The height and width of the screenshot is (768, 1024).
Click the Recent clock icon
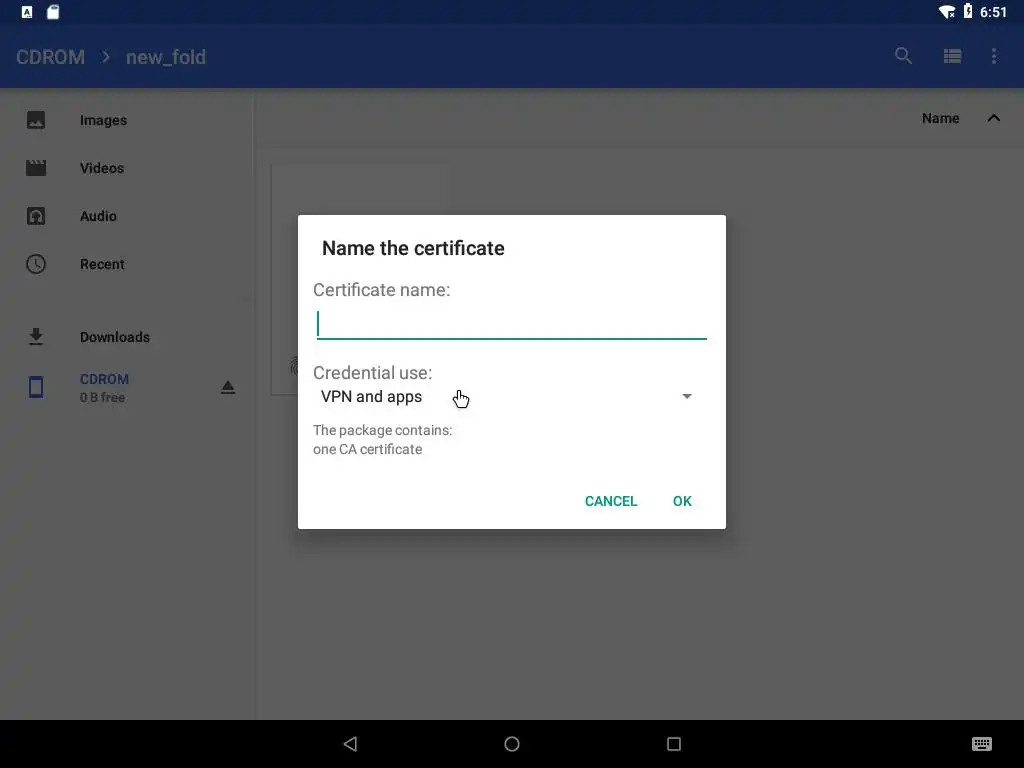(x=36, y=264)
